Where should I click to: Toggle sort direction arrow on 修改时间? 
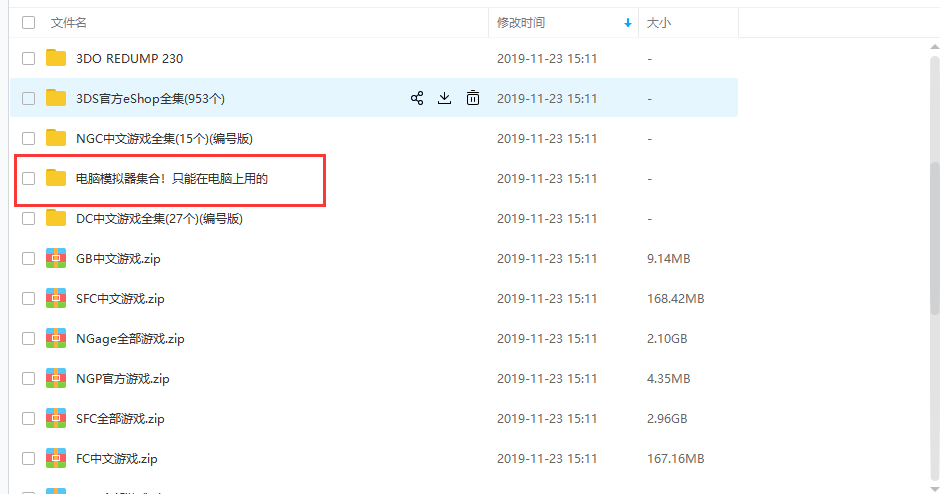click(628, 23)
